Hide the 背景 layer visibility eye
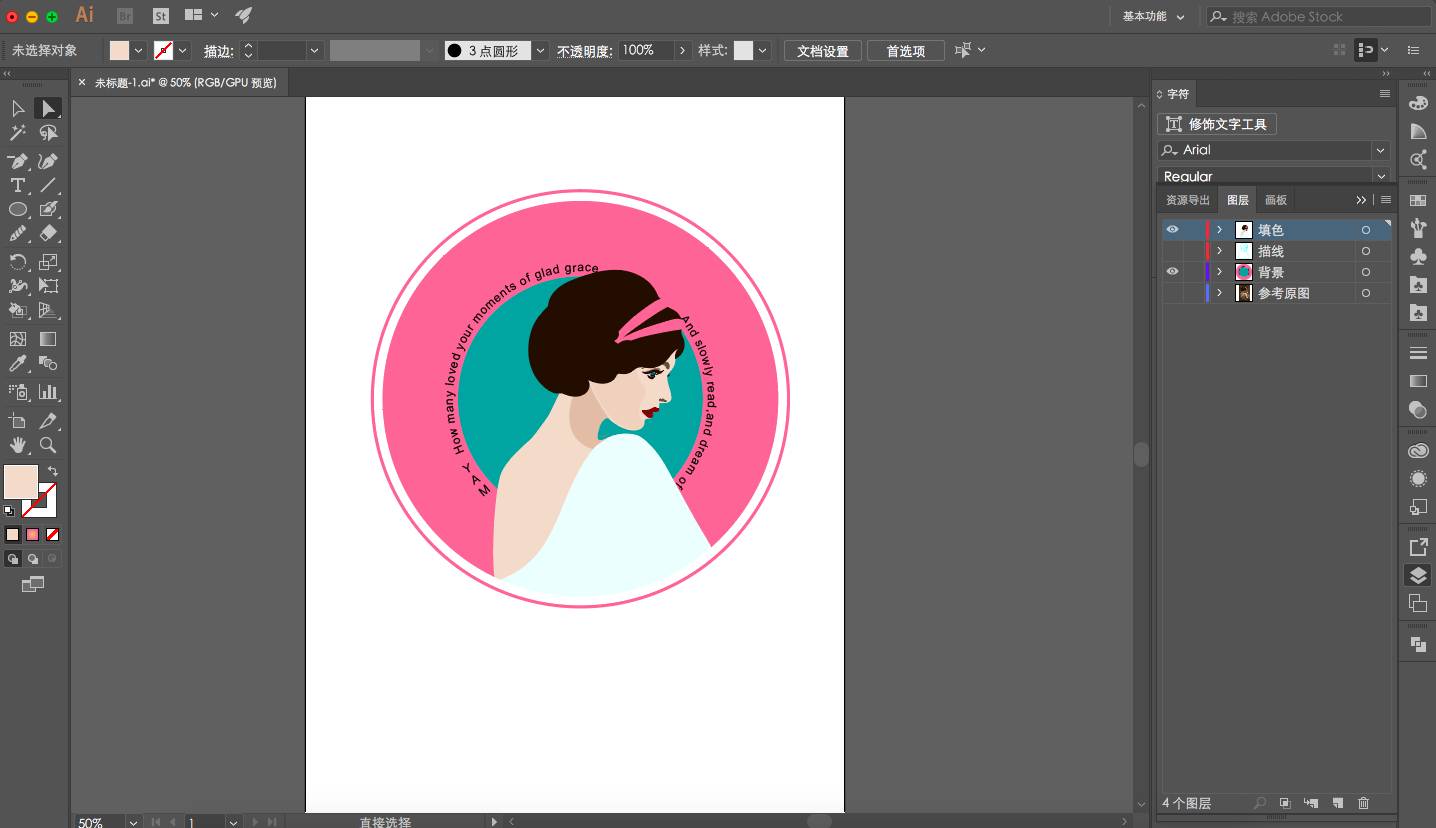 point(1172,272)
